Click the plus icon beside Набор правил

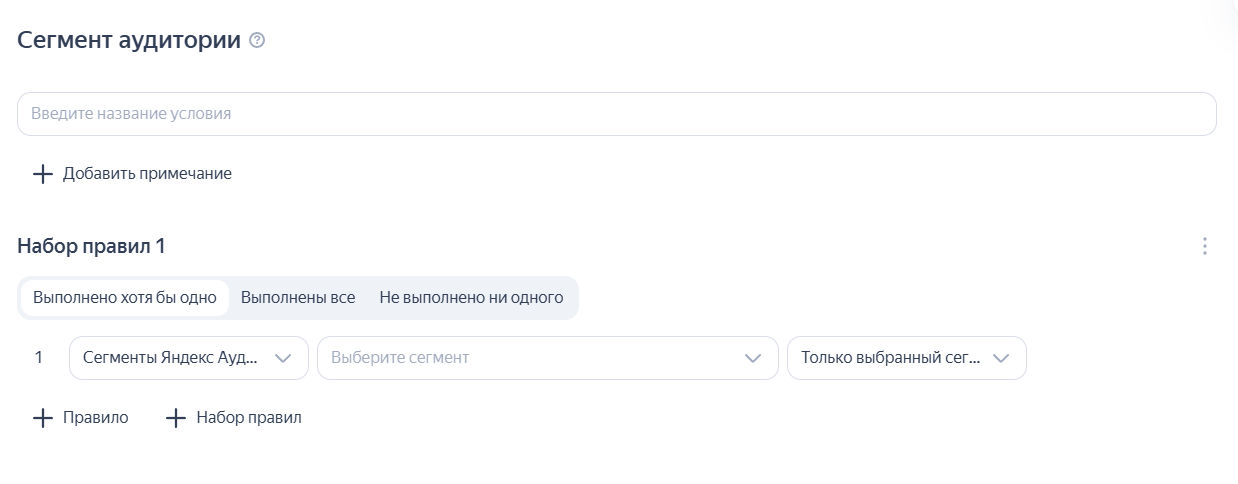[176, 418]
